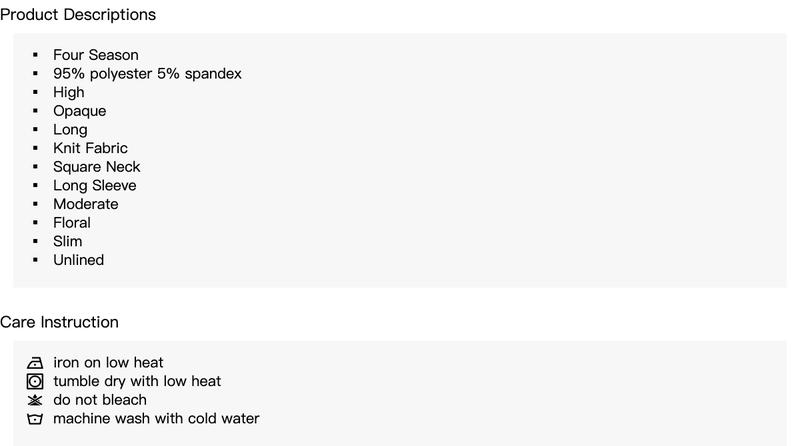The width and height of the screenshot is (800, 446).
Task: Click the Long Sleeve list item
Action: 95,186
